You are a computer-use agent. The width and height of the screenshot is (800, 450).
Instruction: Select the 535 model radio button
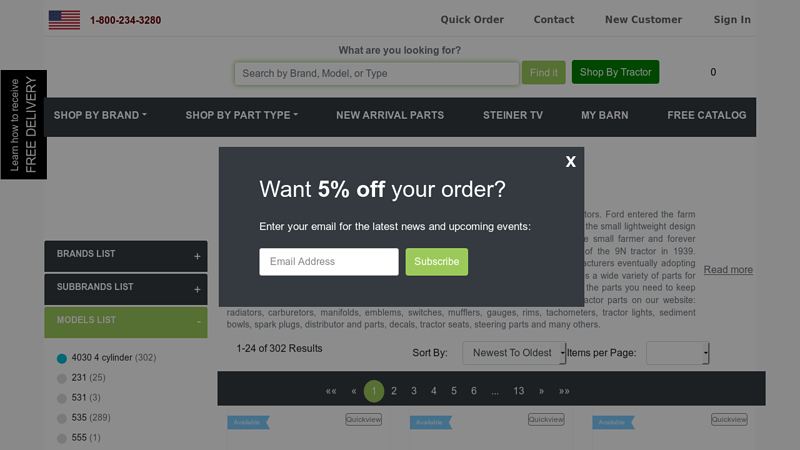click(x=62, y=418)
